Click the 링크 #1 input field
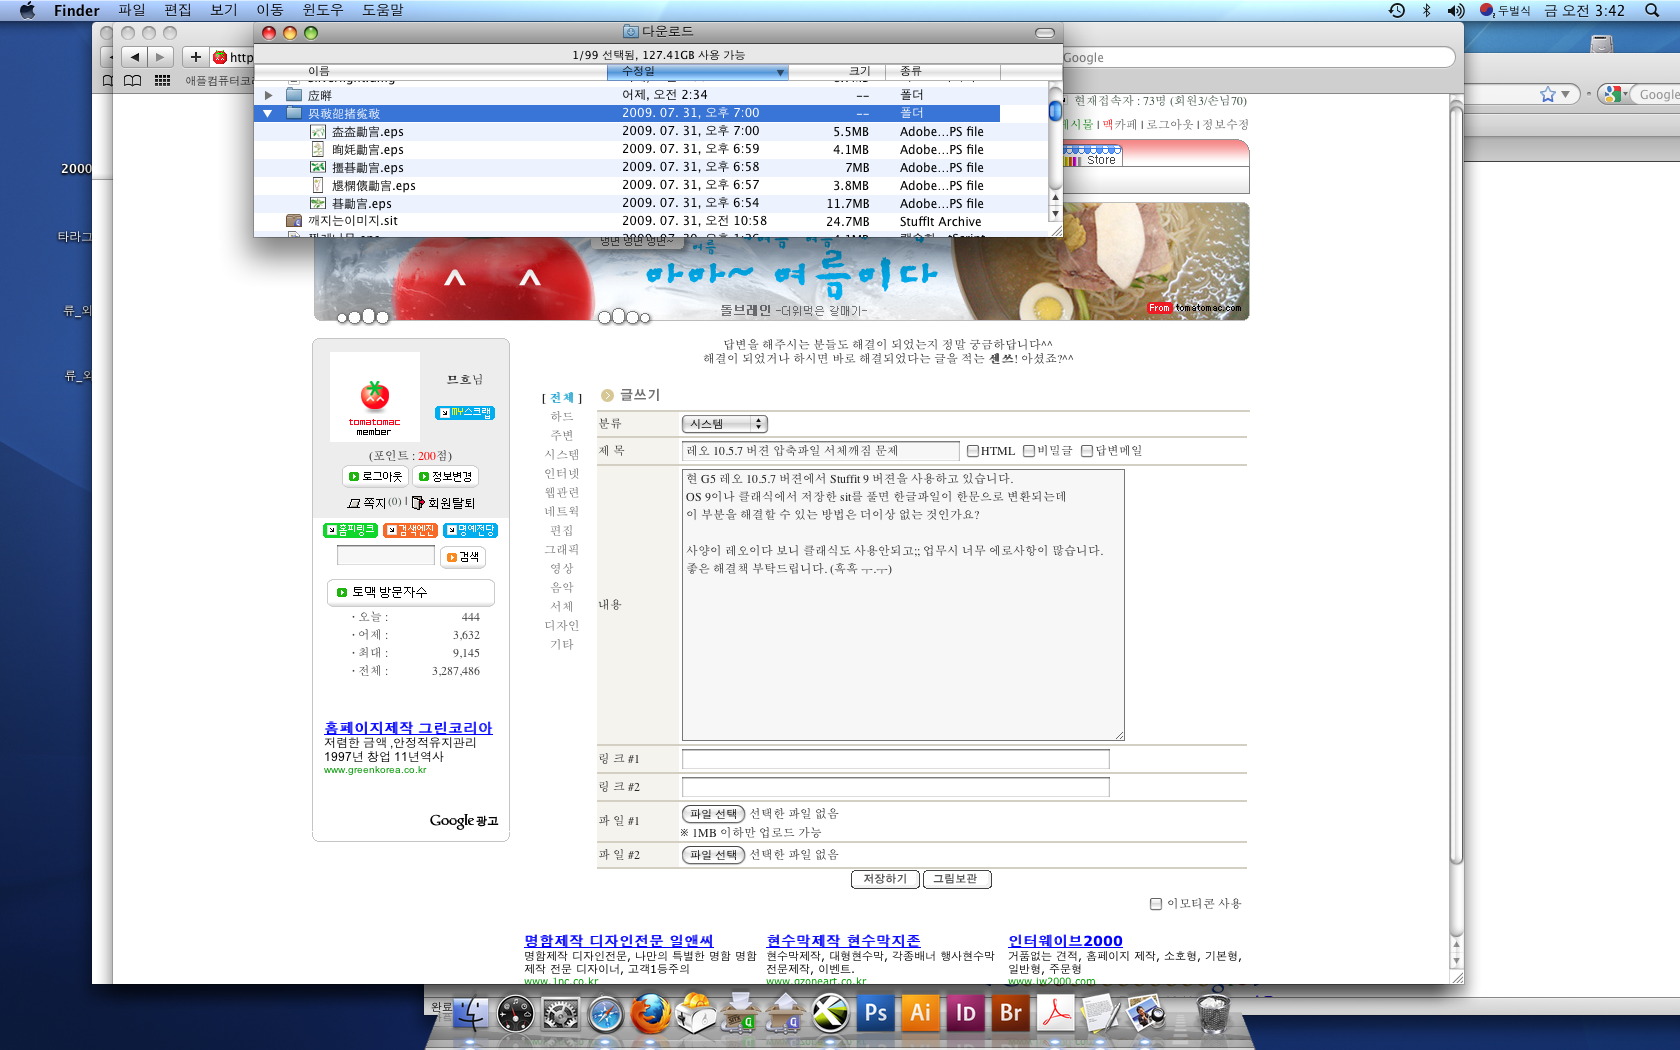This screenshot has height=1050, width=1680. (895, 759)
